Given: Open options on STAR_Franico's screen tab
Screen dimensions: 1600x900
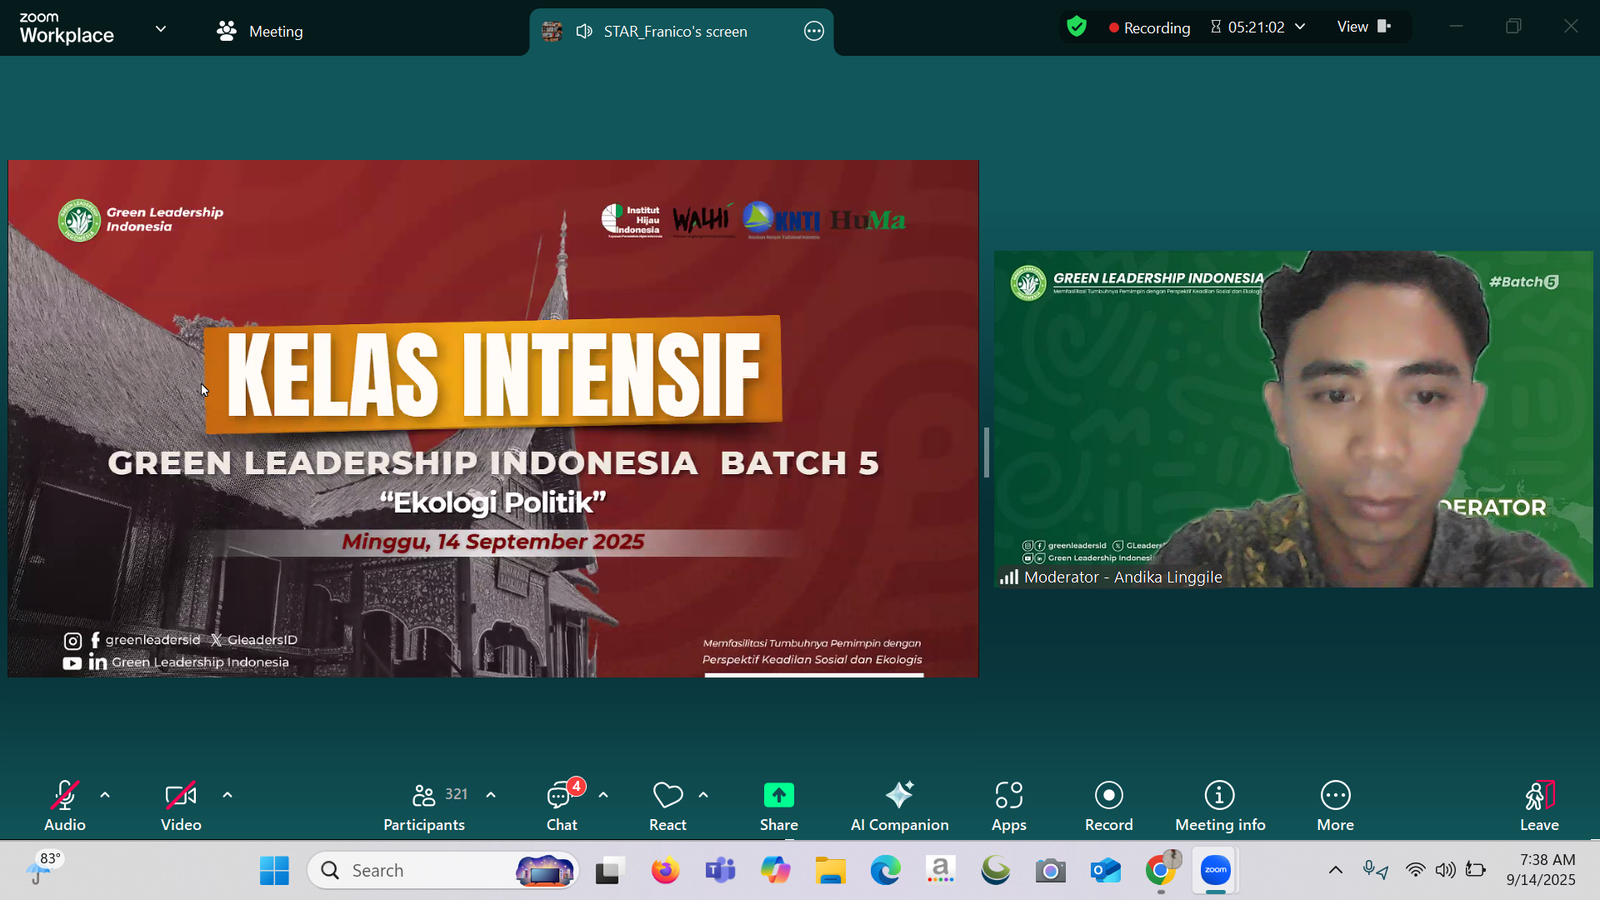Looking at the screenshot, I should coord(813,31).
